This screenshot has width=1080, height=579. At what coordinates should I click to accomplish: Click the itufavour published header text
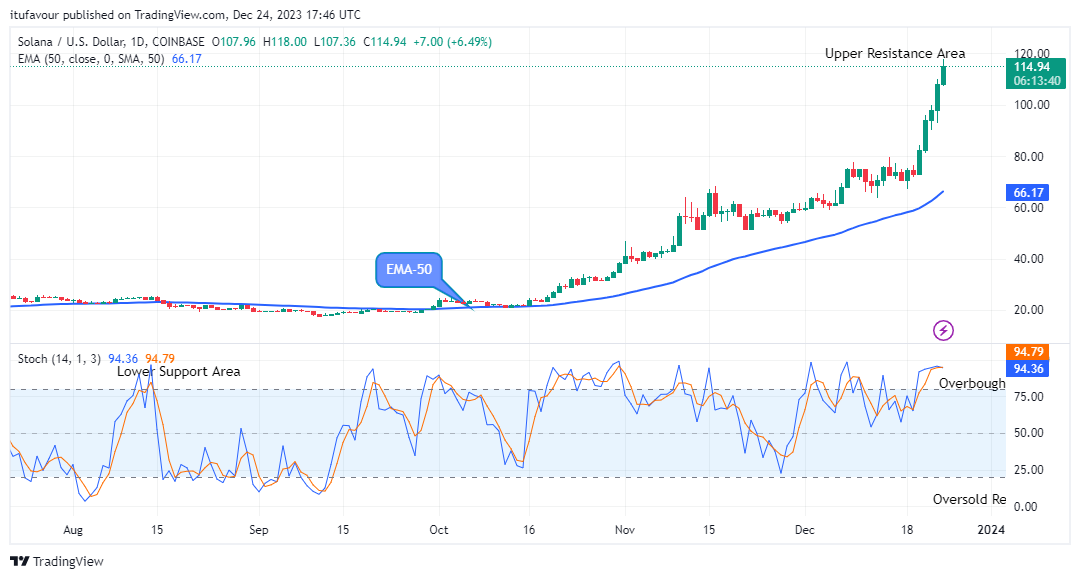(x=185, y=14)
